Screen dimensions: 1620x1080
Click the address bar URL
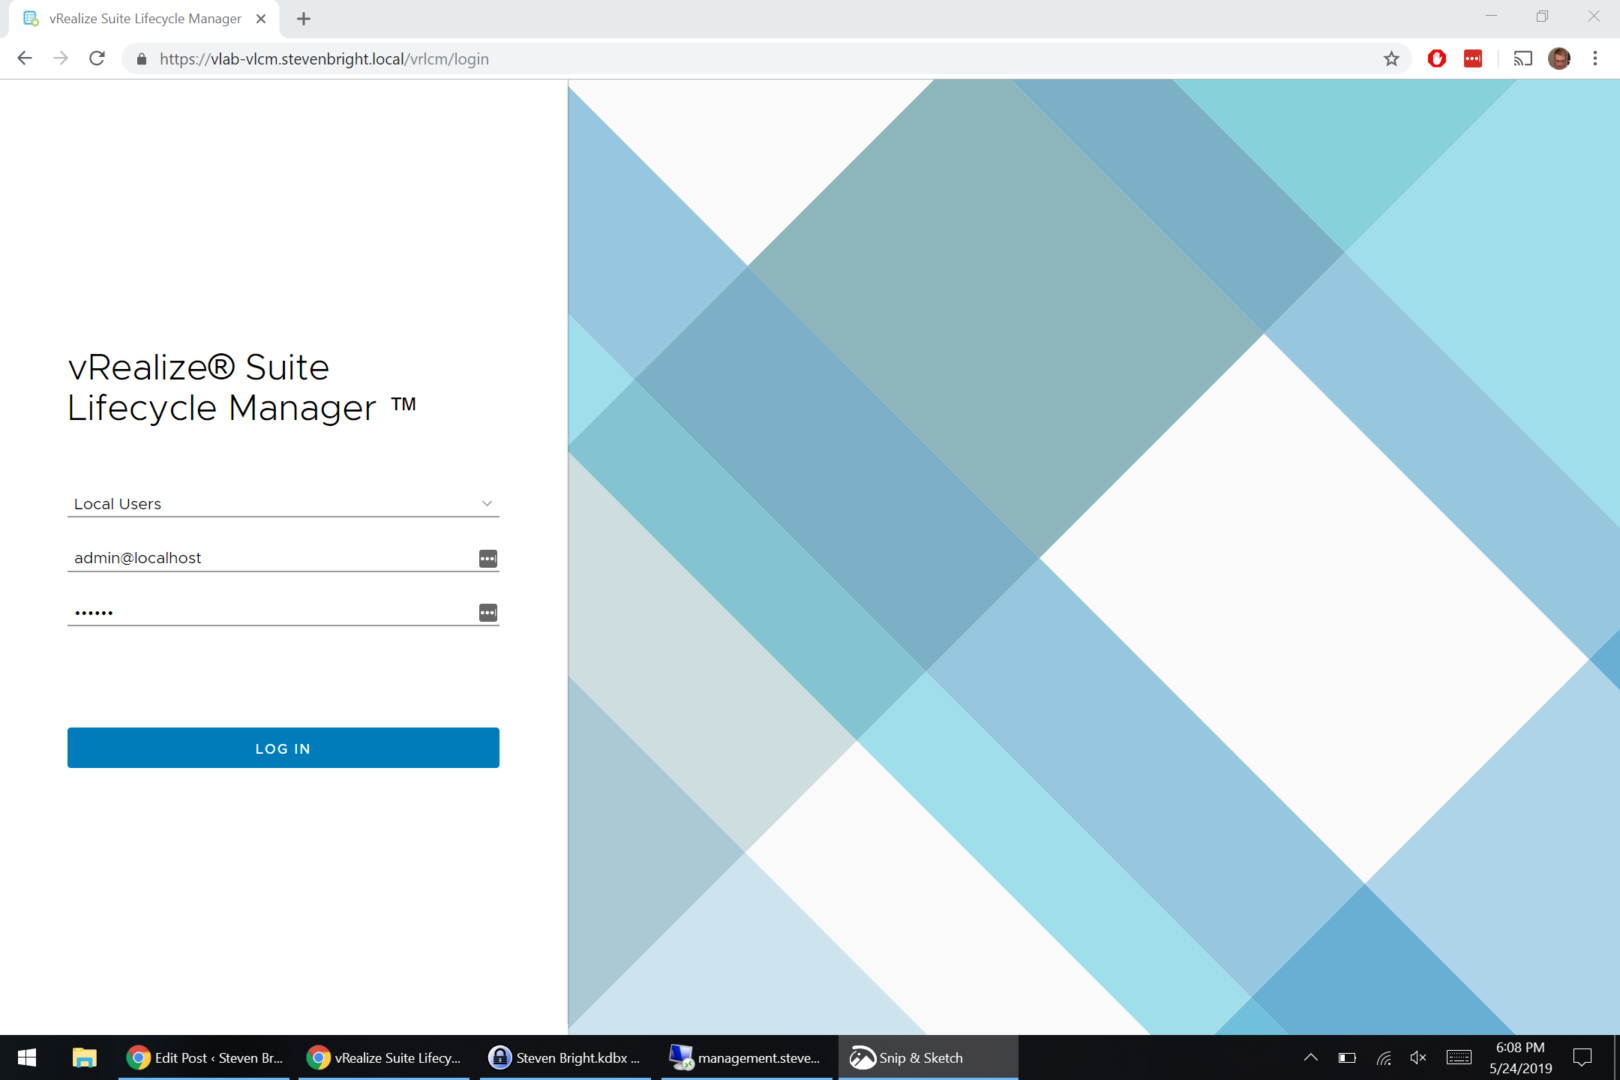point(324,59)
